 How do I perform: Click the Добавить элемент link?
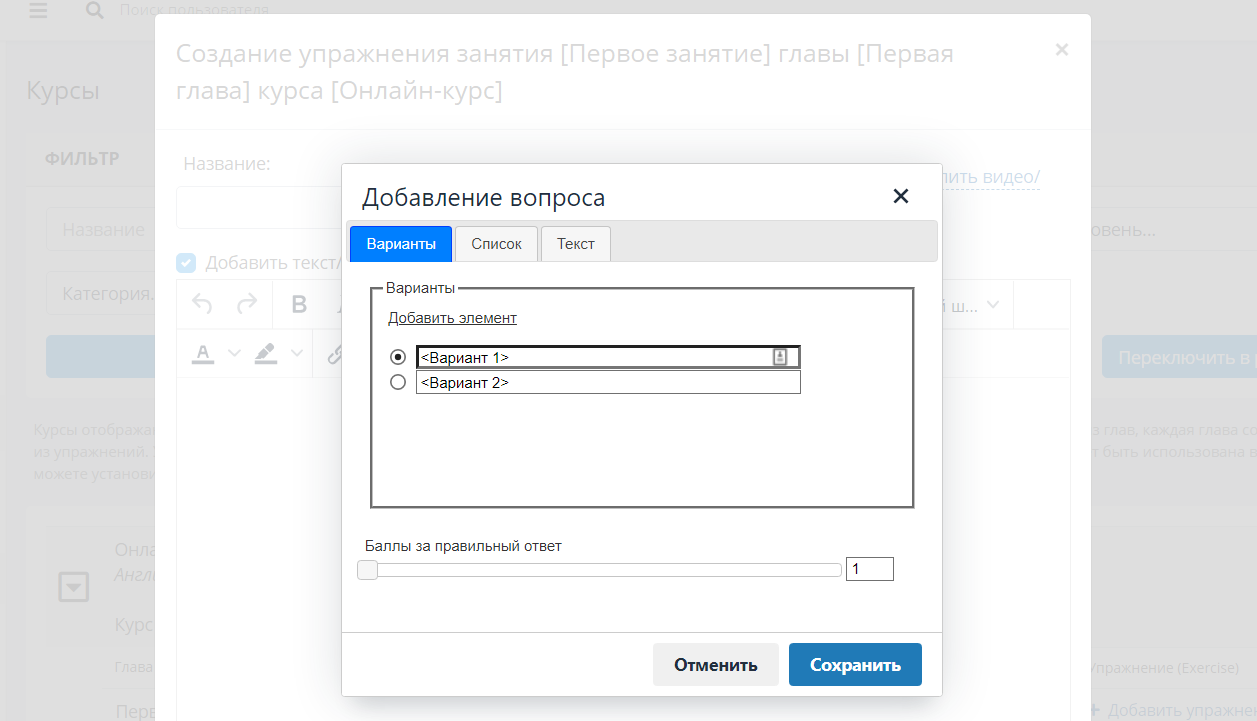coord(452,318)
